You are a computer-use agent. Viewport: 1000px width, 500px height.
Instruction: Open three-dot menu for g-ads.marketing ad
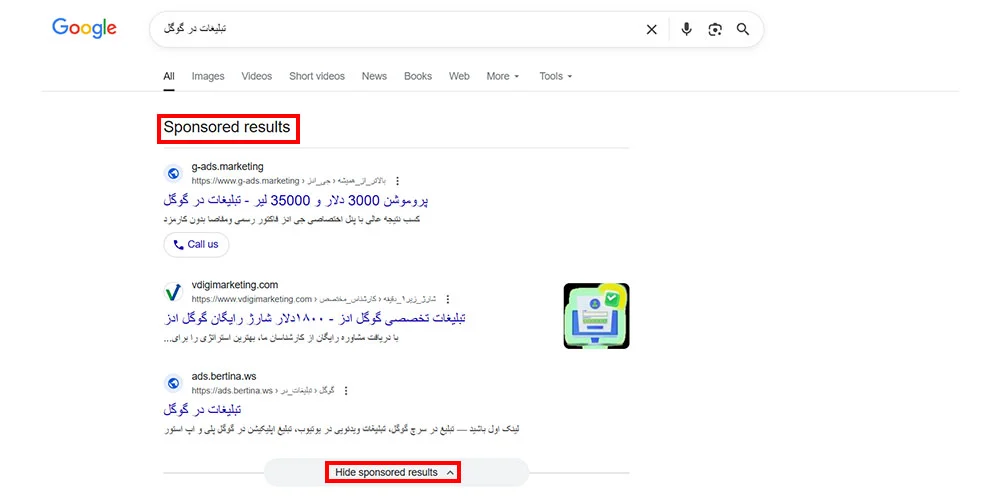click(397, 181)
